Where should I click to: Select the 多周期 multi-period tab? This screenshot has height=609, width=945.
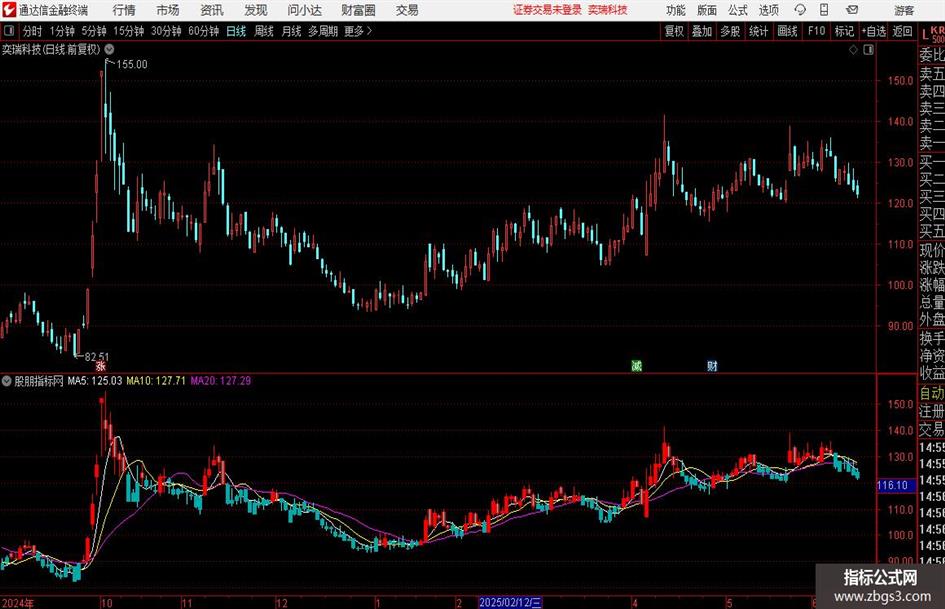(x=323, y=31)
